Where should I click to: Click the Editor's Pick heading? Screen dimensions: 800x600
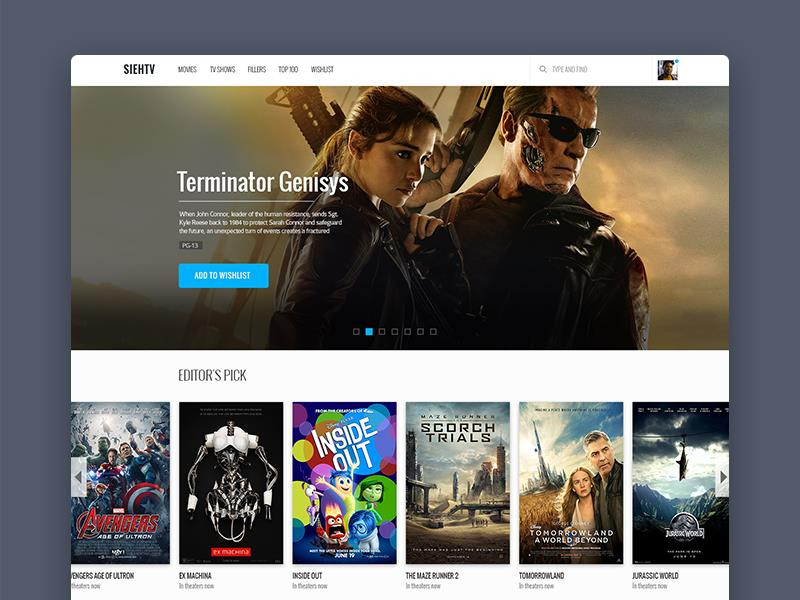212,376
